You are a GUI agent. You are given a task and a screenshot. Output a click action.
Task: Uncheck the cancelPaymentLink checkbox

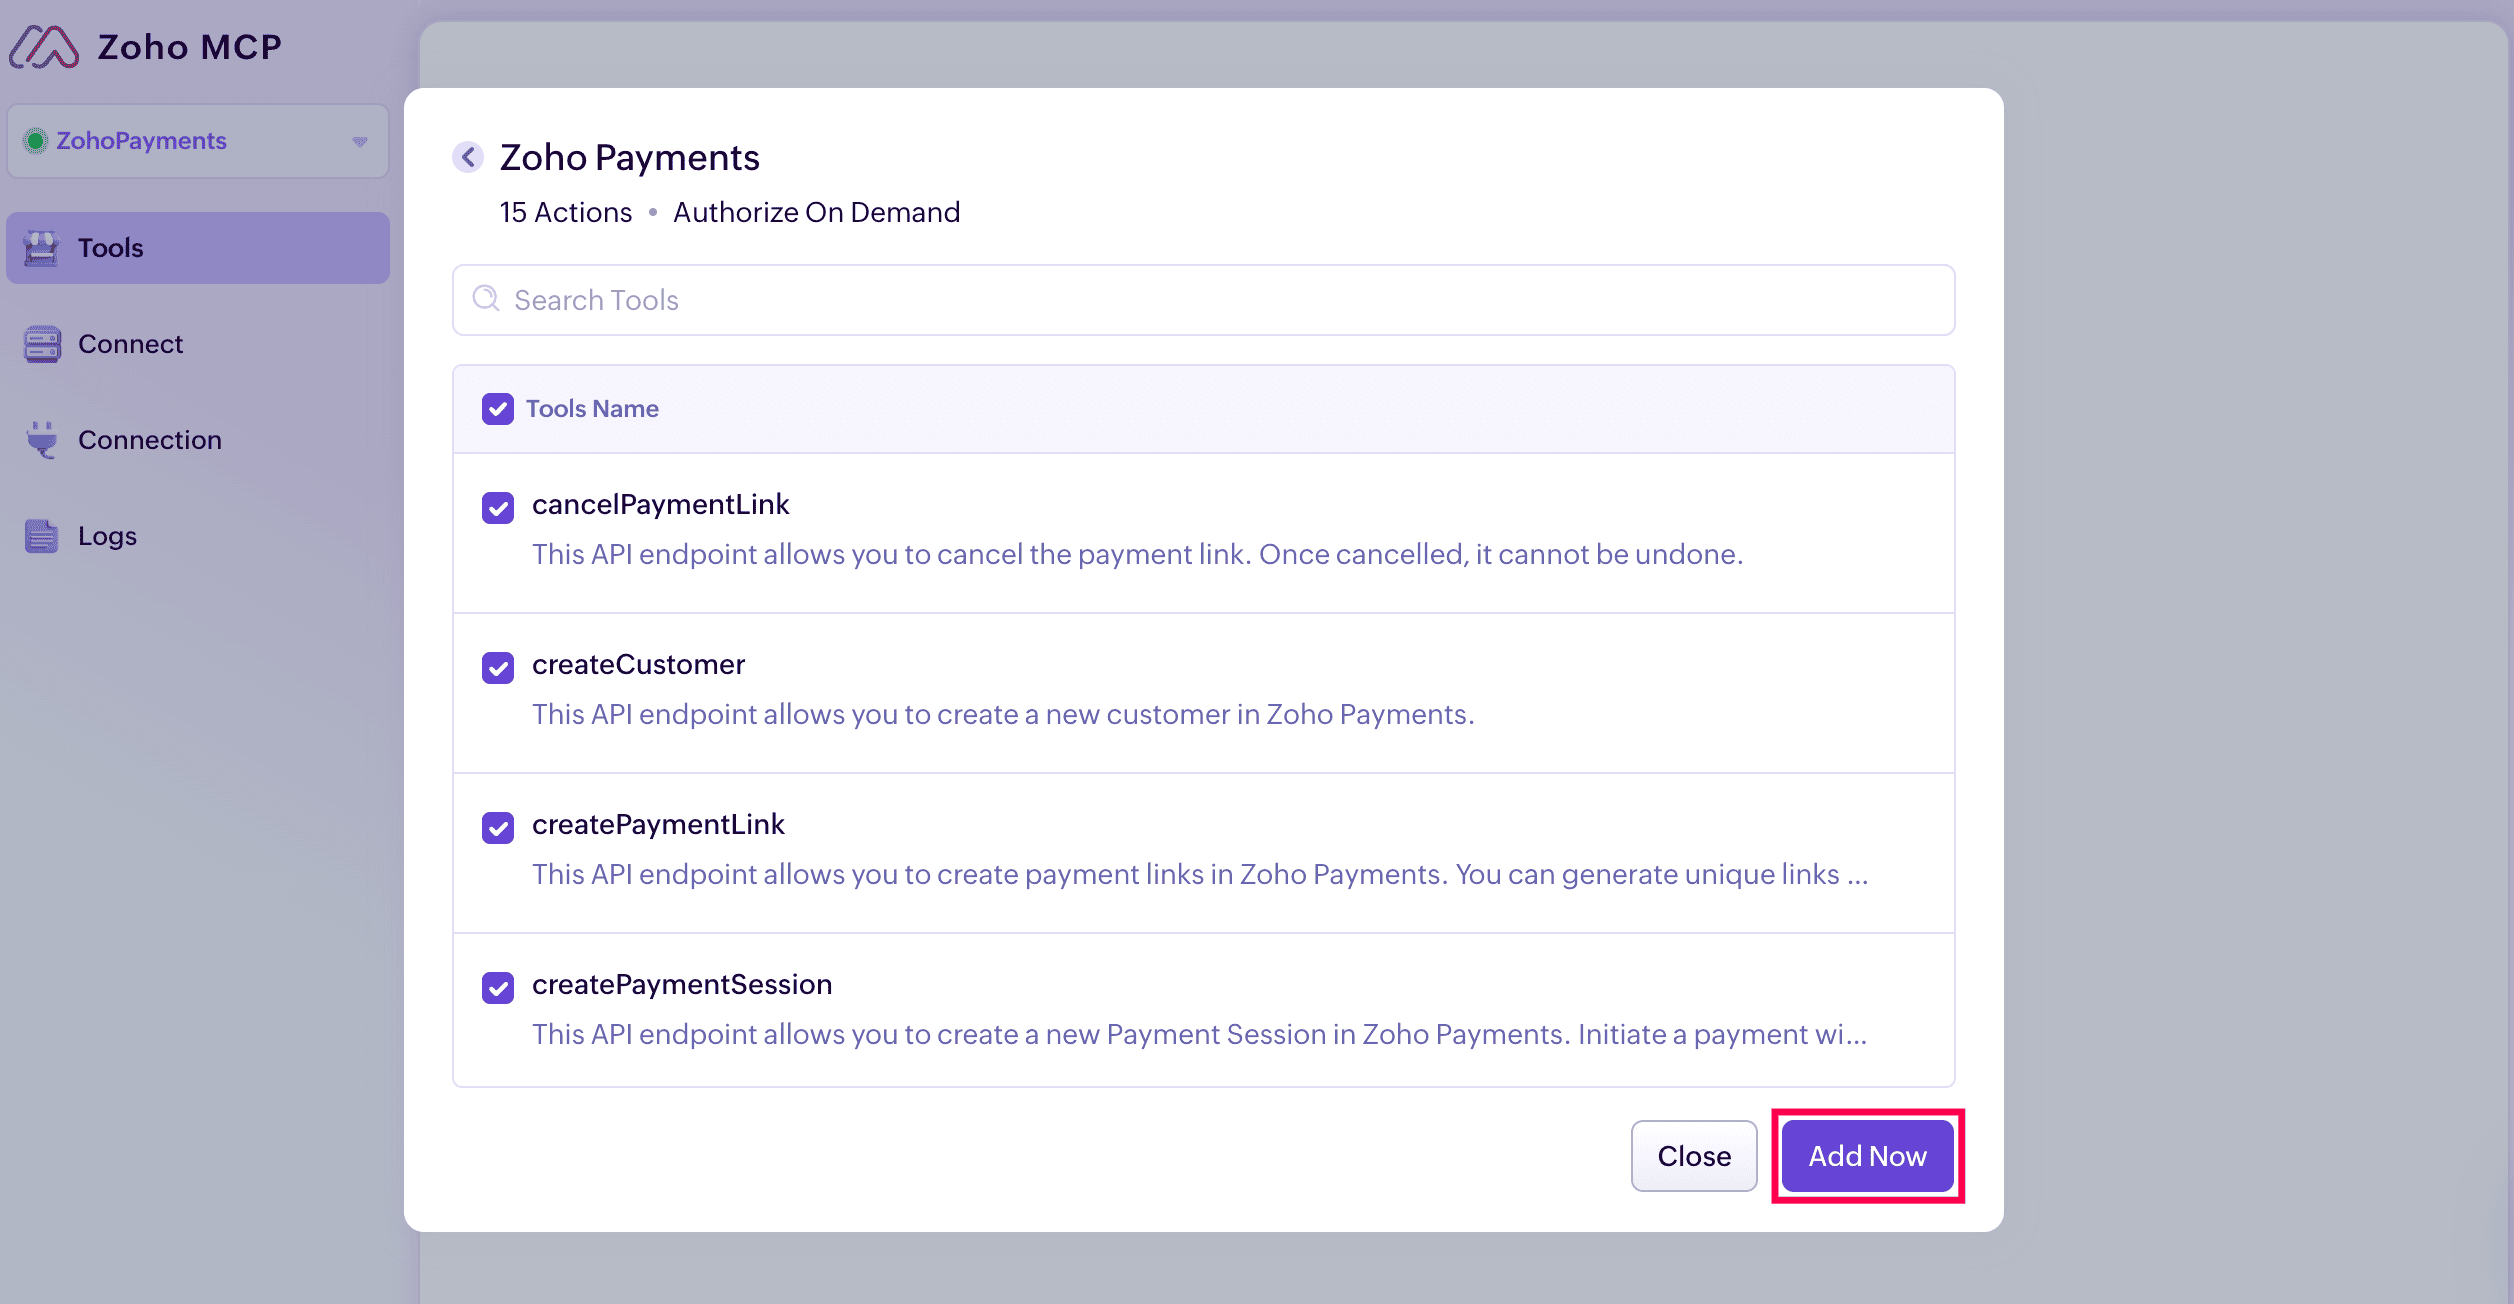(498, 508)
